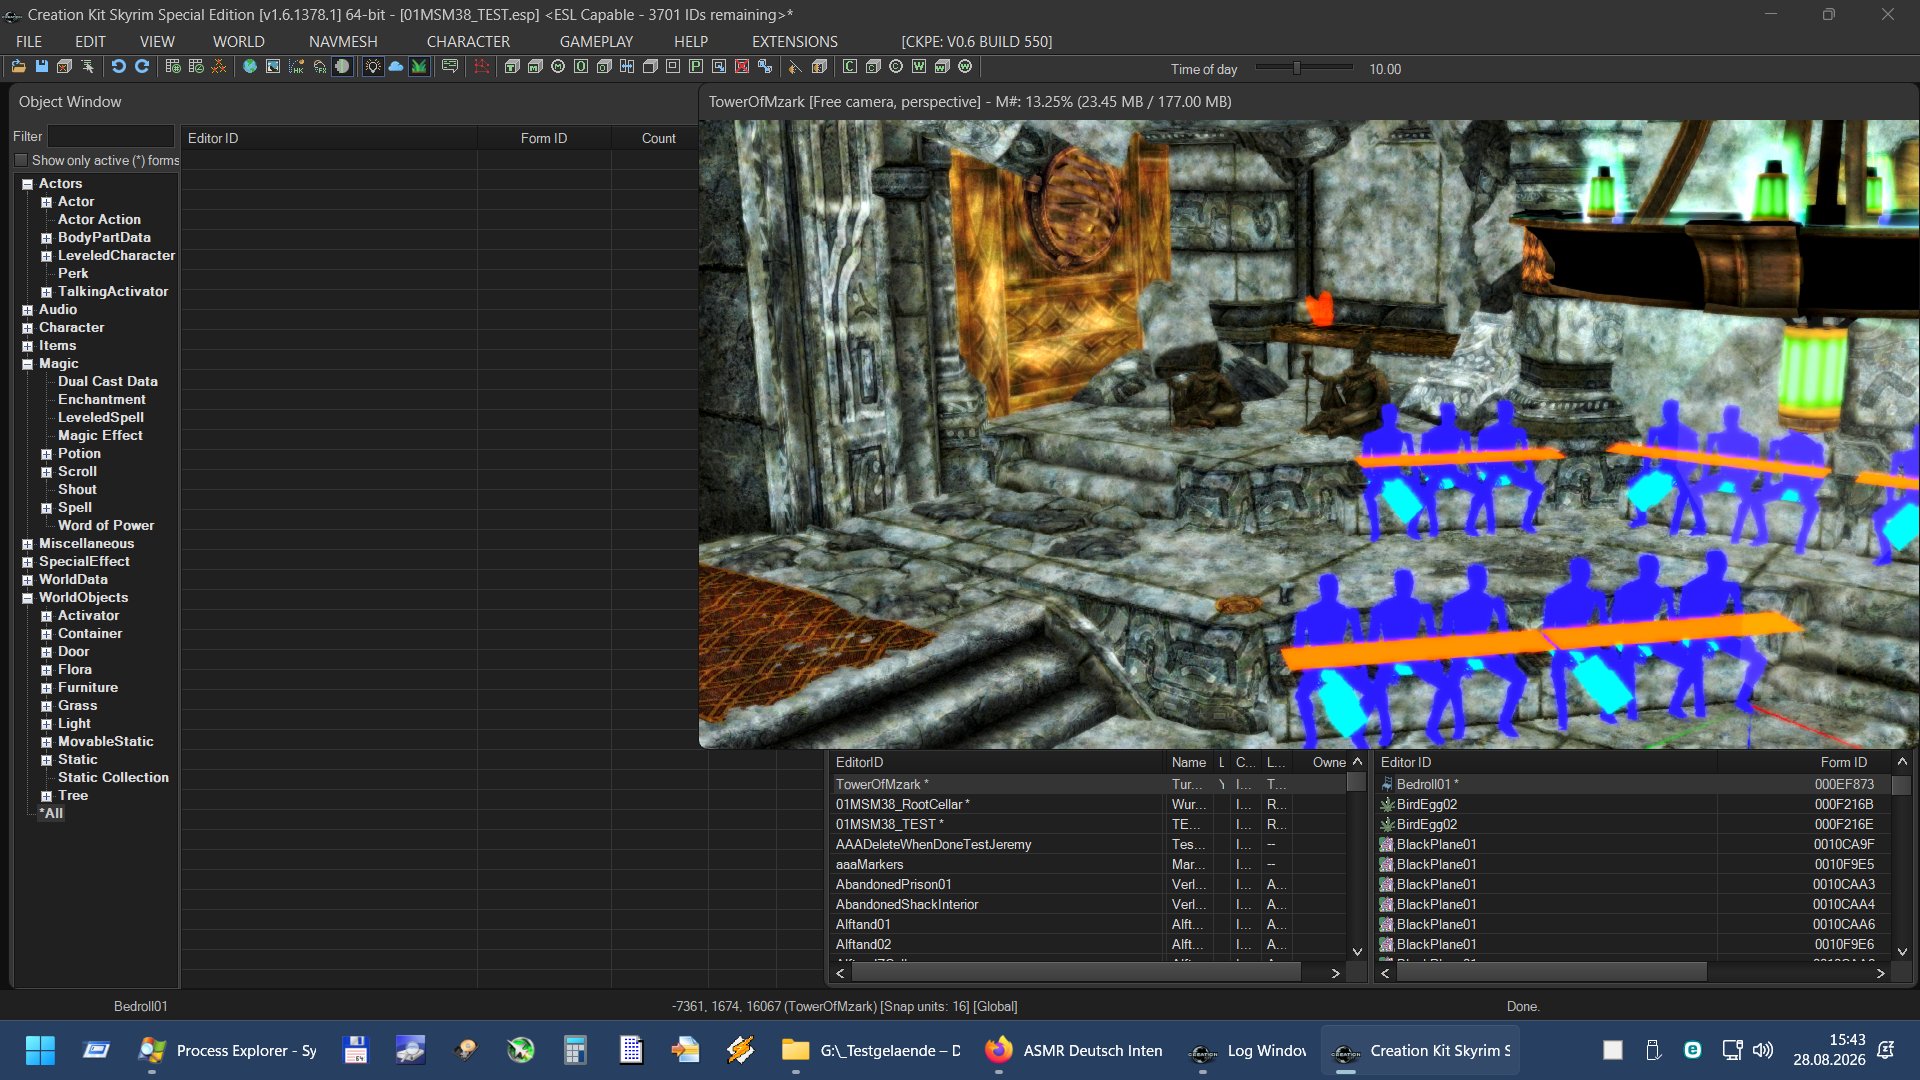The image size is (1920, 1080).
Task: Click the Object Window Filter text field
Action: (x=111, y=136)
